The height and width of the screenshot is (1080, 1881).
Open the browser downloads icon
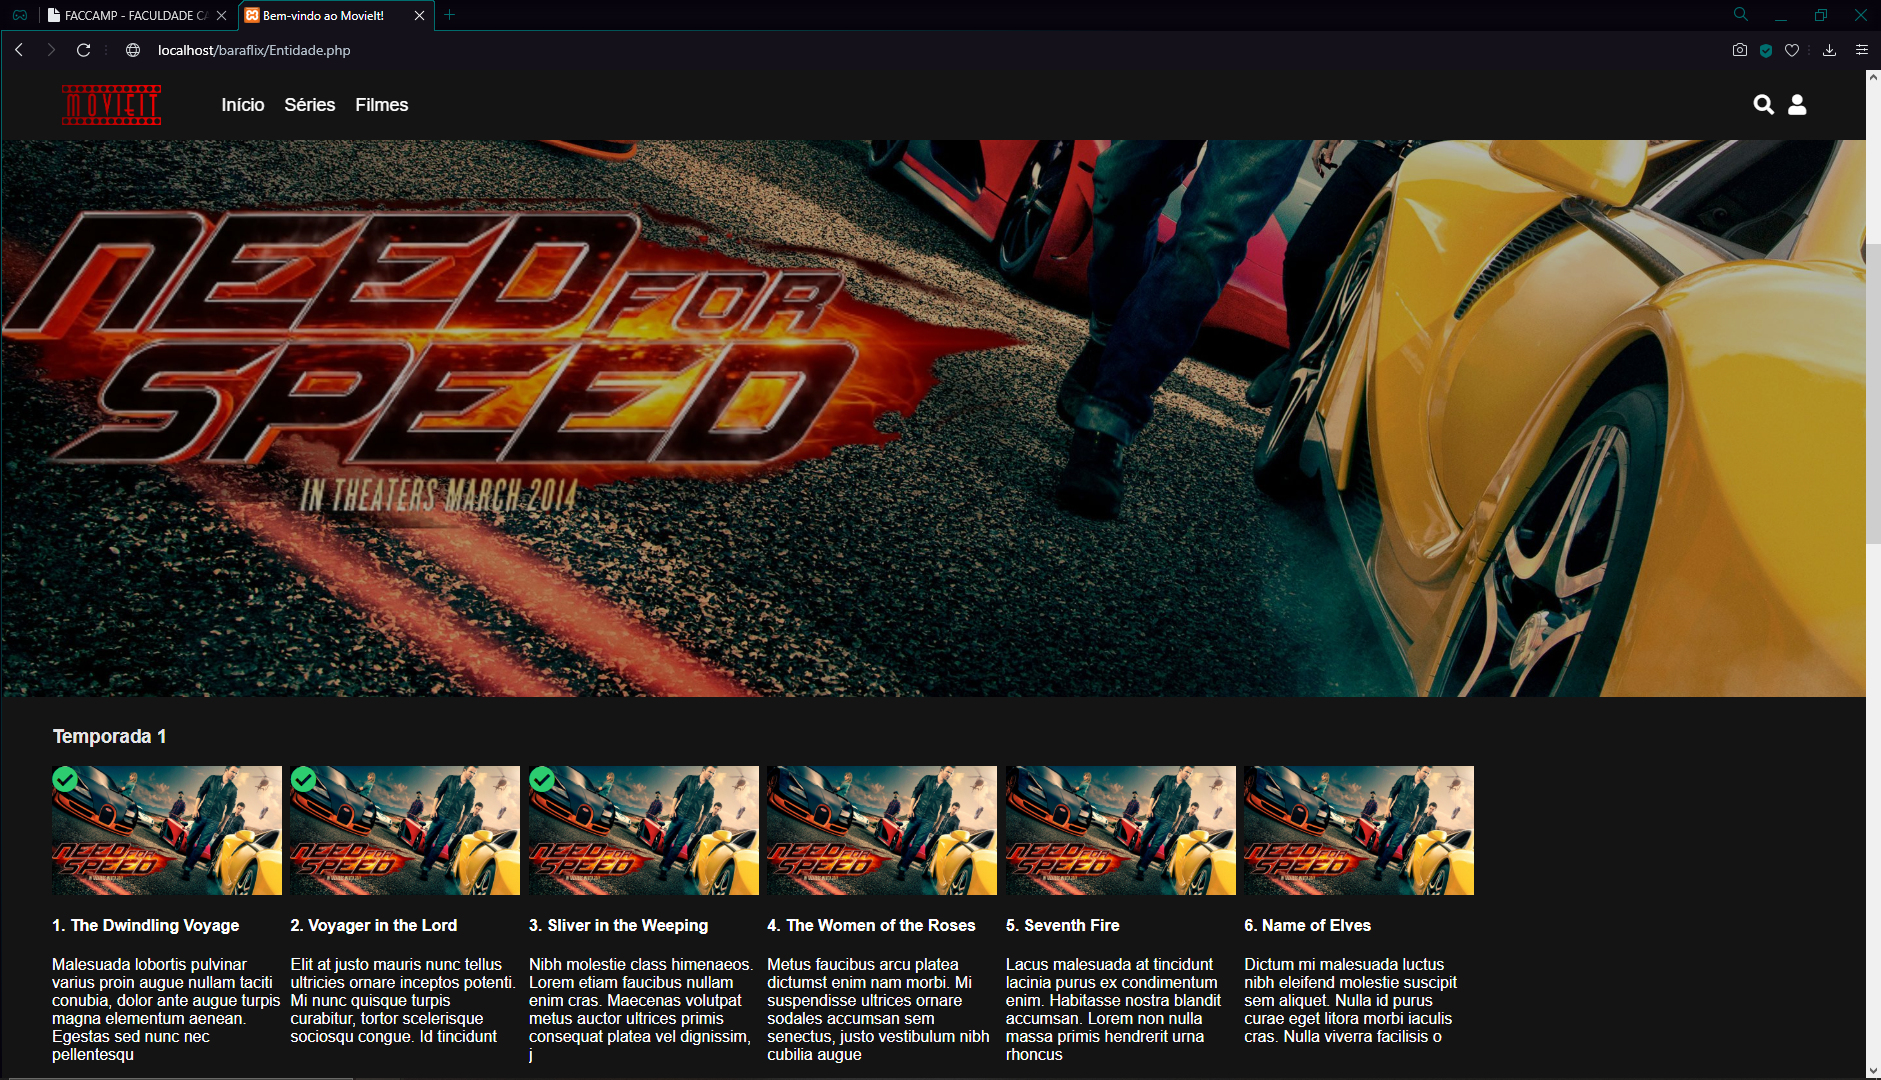[x=1829, y=50]
